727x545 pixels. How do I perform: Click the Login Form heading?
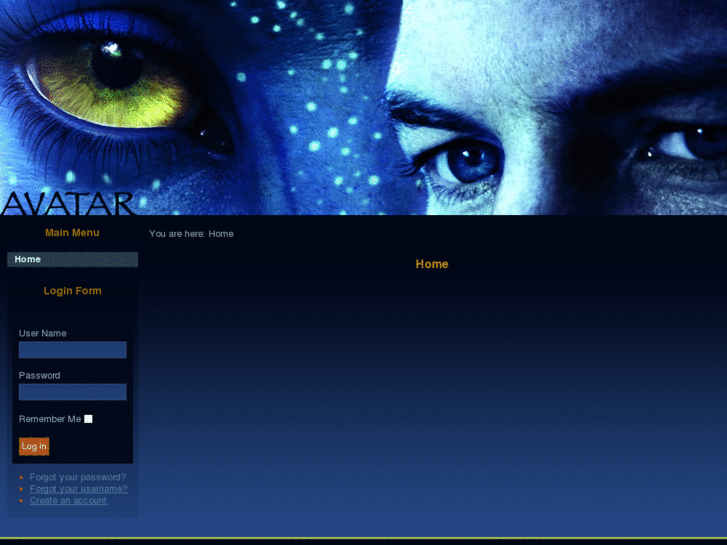pyautogui.click(x=72, y=291)
